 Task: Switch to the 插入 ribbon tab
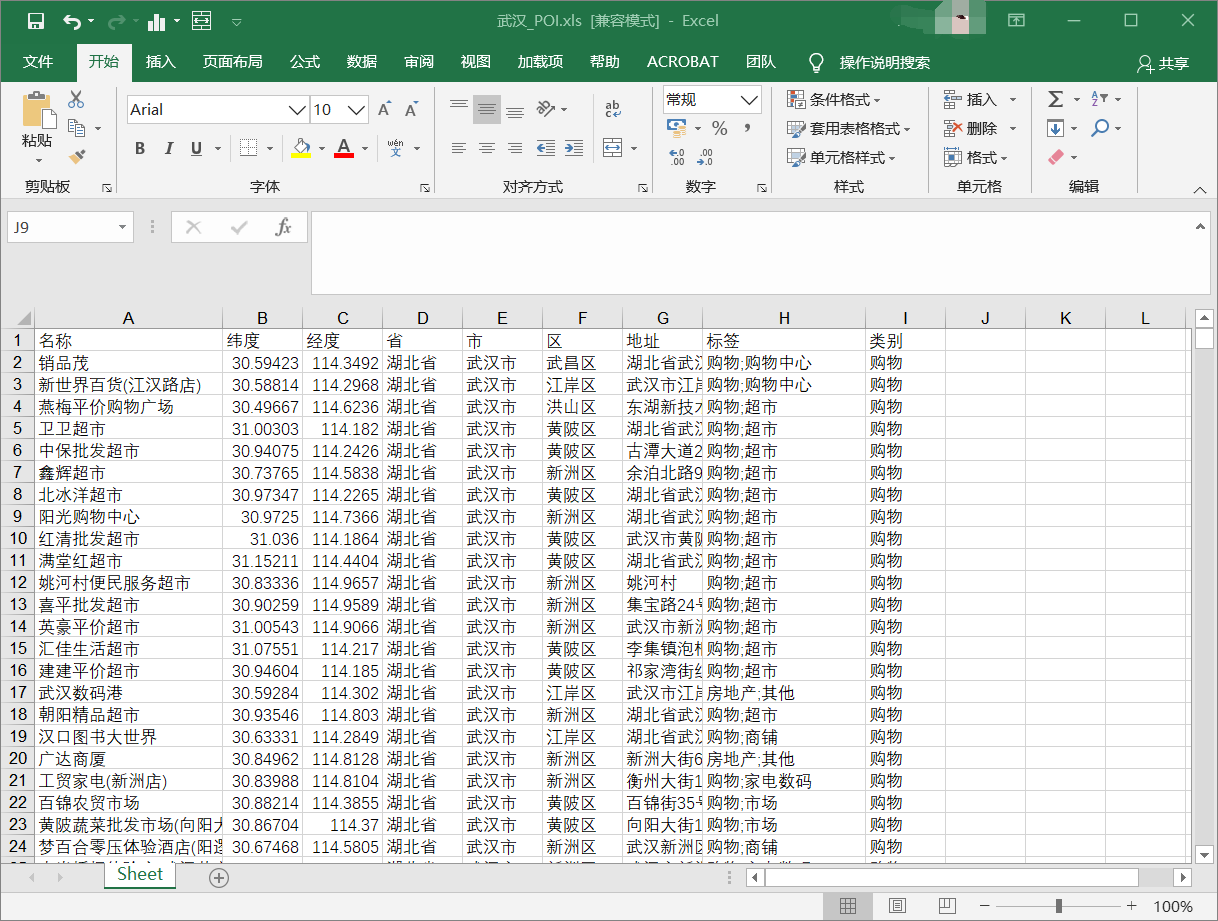click(x=162, y=61)
